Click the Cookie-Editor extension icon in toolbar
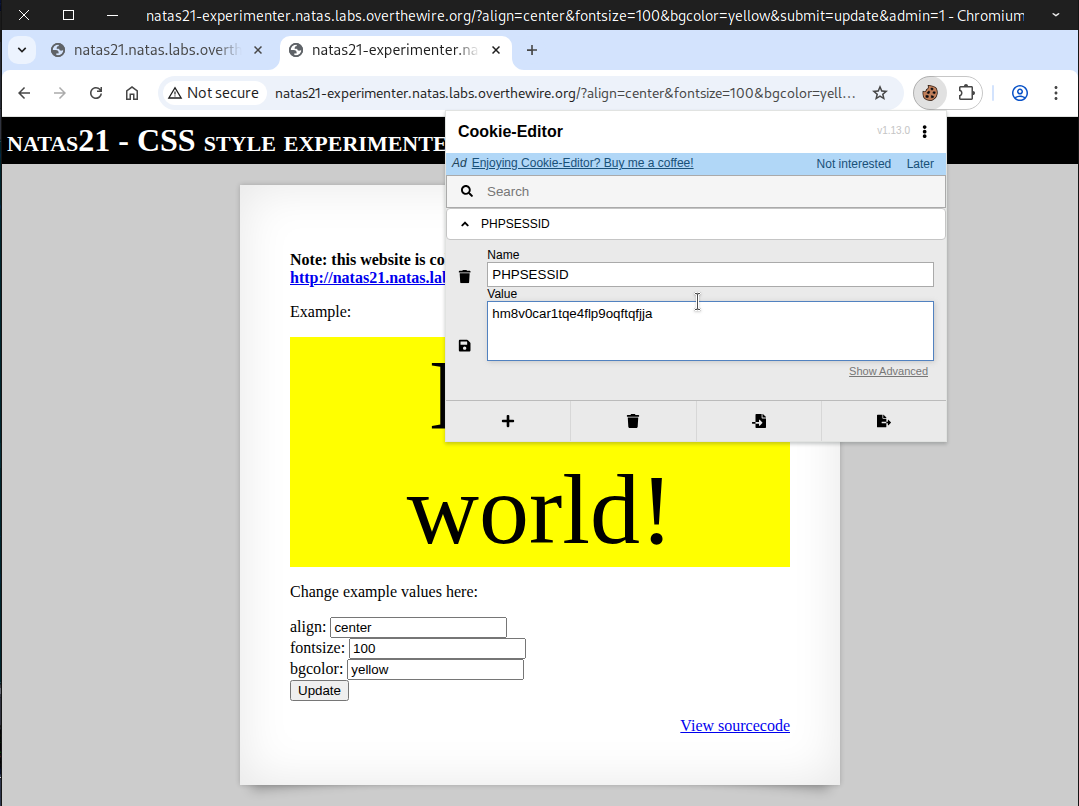Viewport: 1079px width, 806px height. [x=930, y=93]
